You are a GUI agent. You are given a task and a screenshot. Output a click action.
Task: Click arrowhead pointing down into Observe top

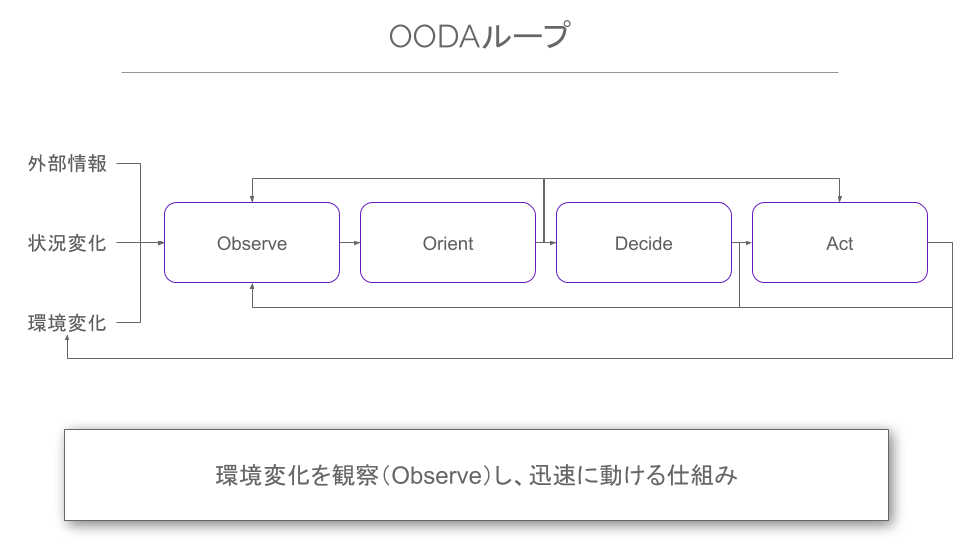pyautogui.click(x=252, y=199)
